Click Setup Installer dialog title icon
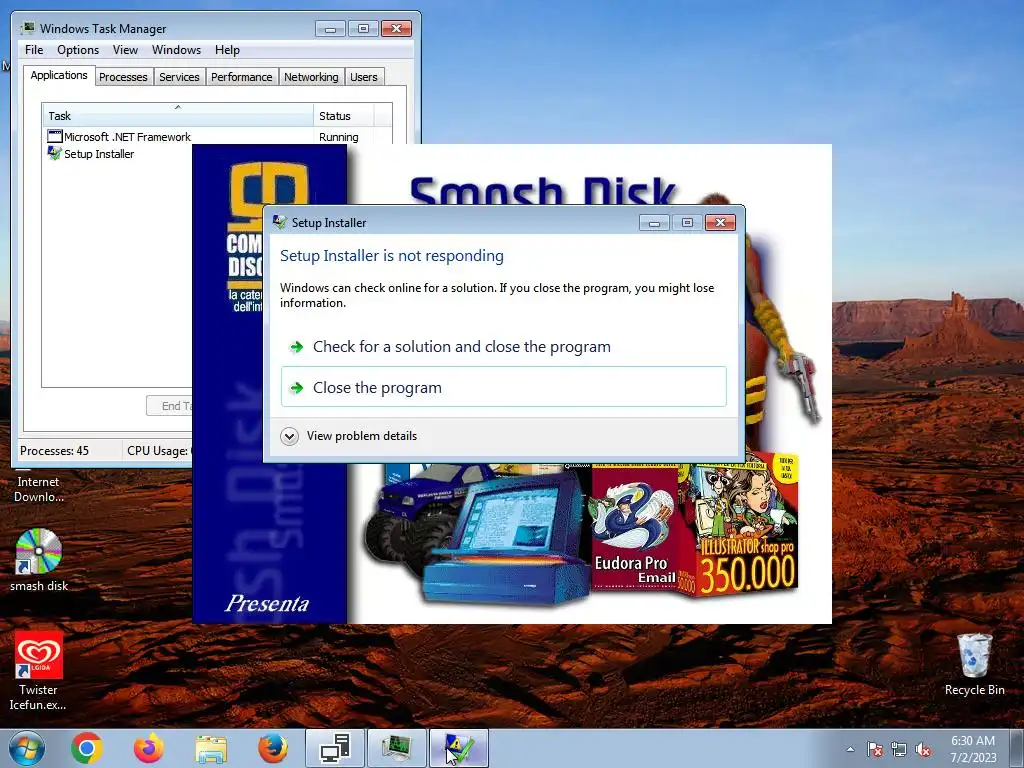The width and height of the screenshot is (1024, 768). point(280,222)
